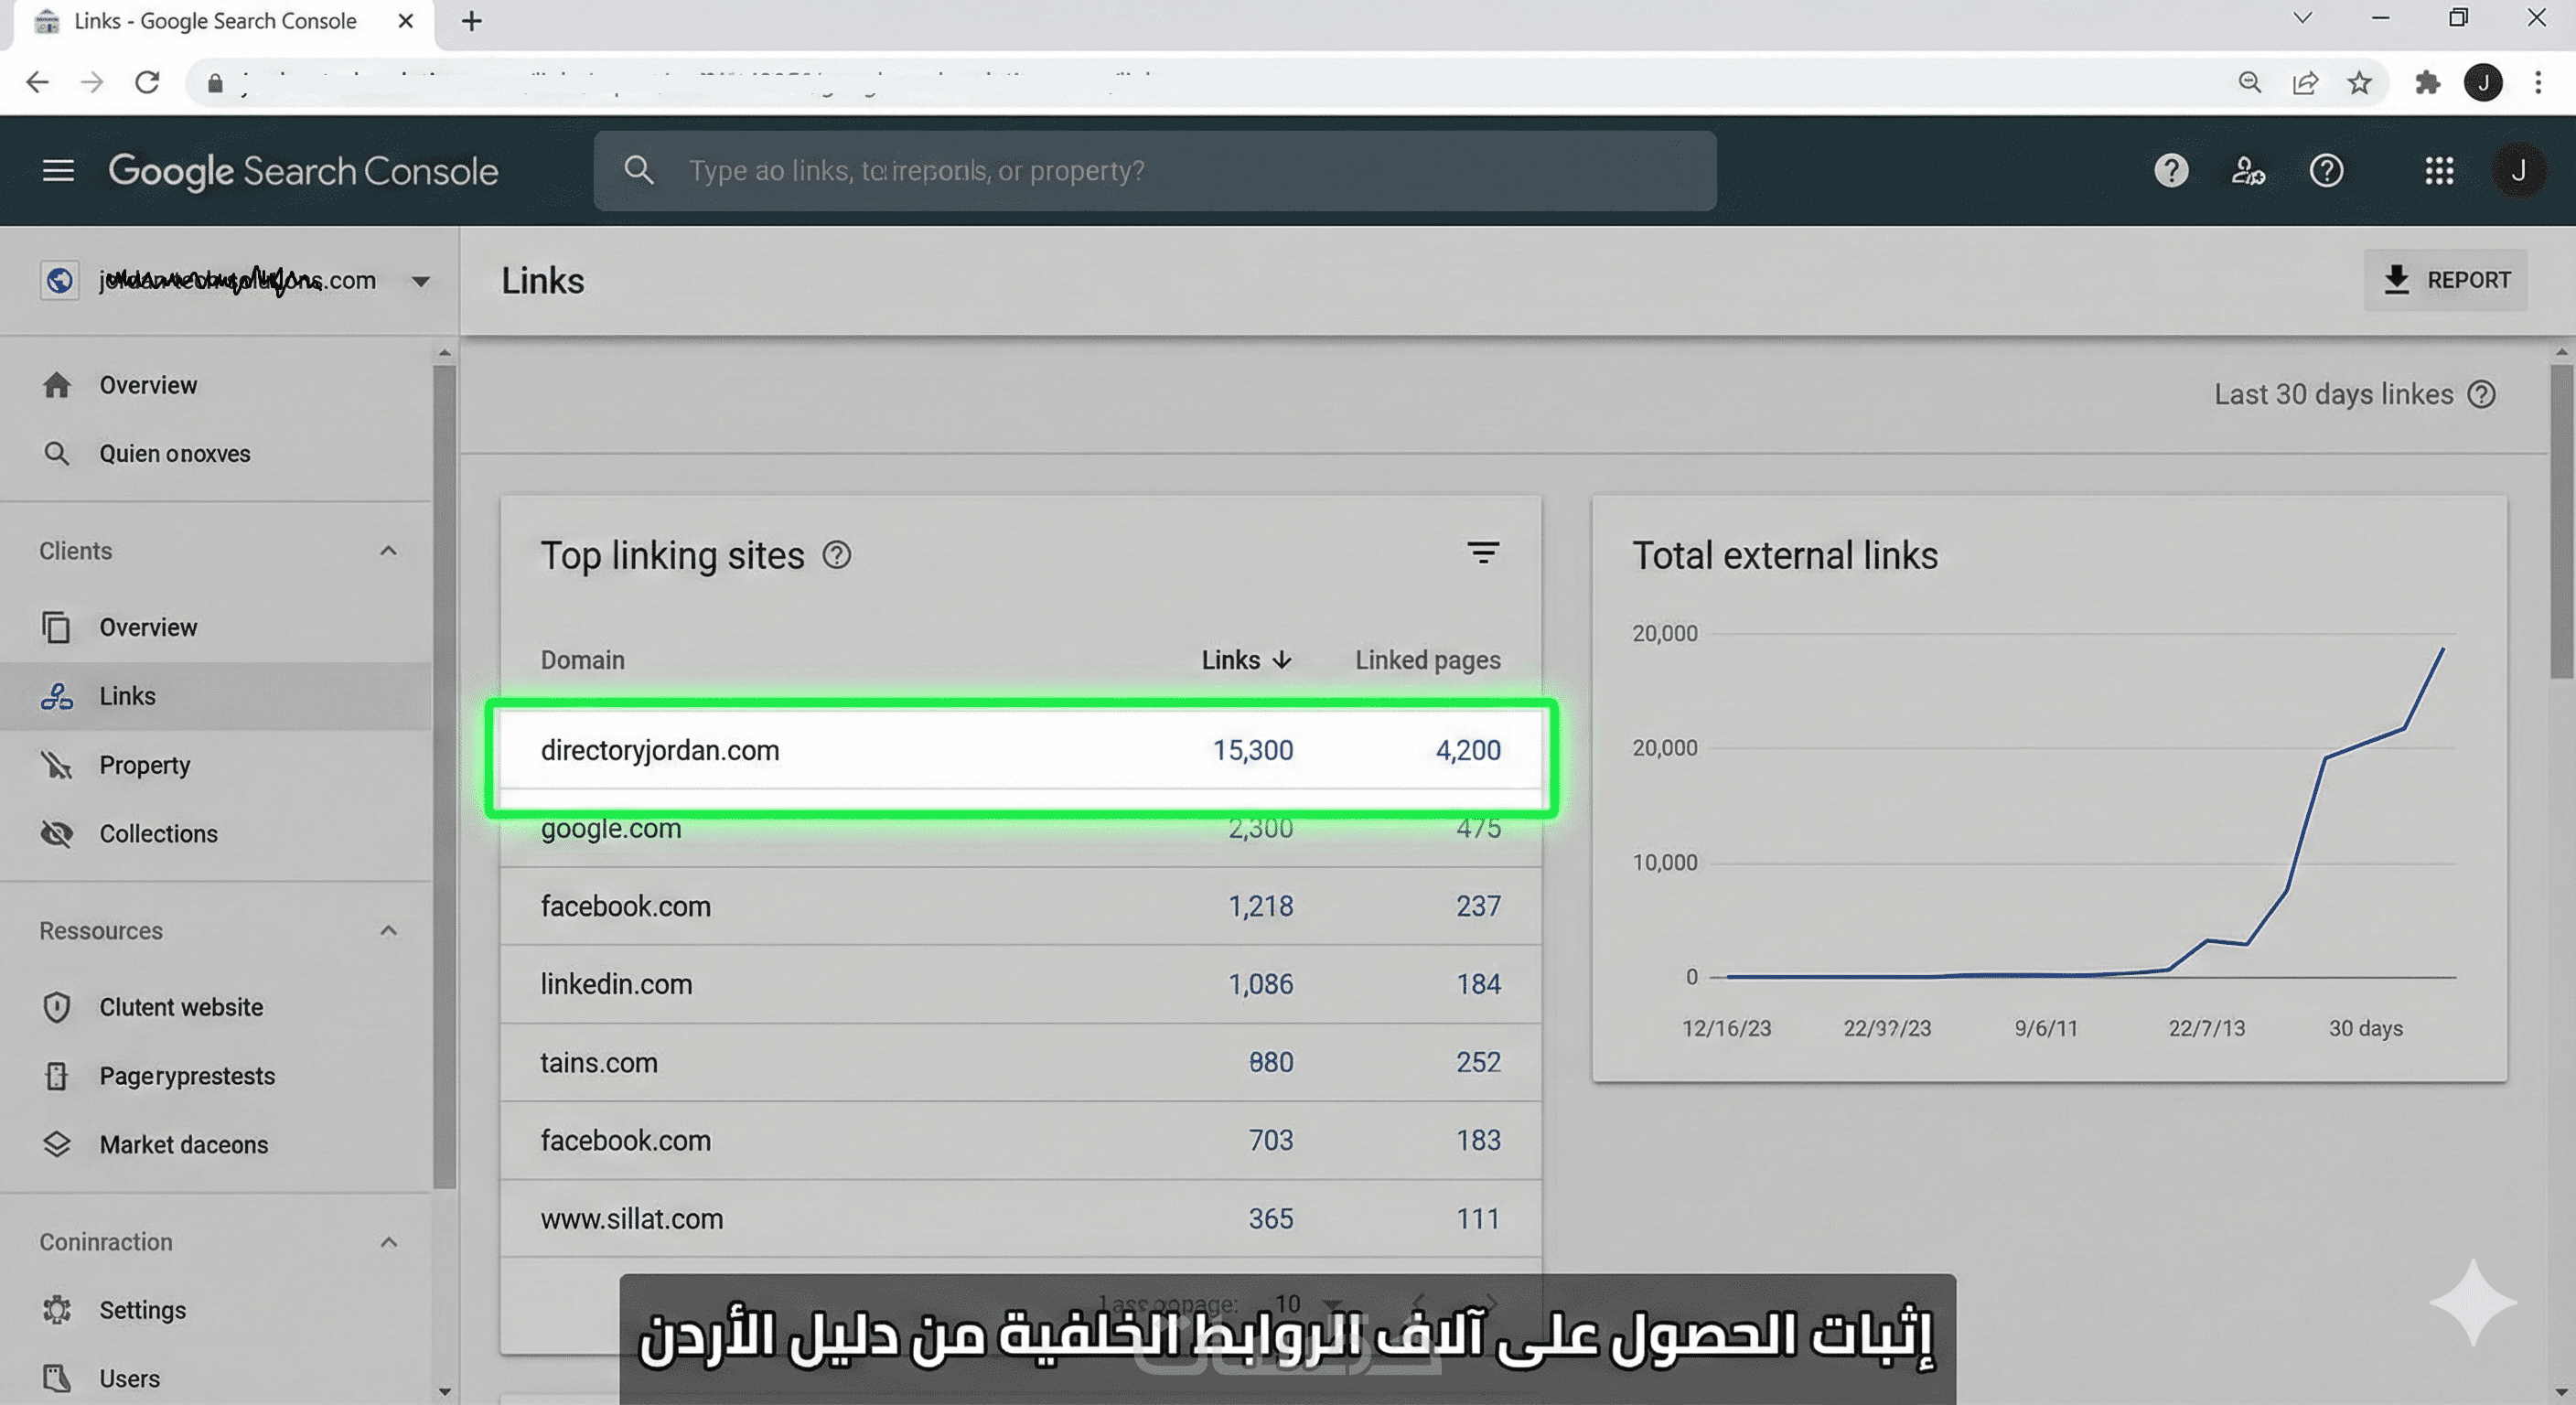Viewport: 2576px width, 1405px height.
Task: Open the hamburger navigation menu
Action: pyautogui.click(x=58, y=171)
